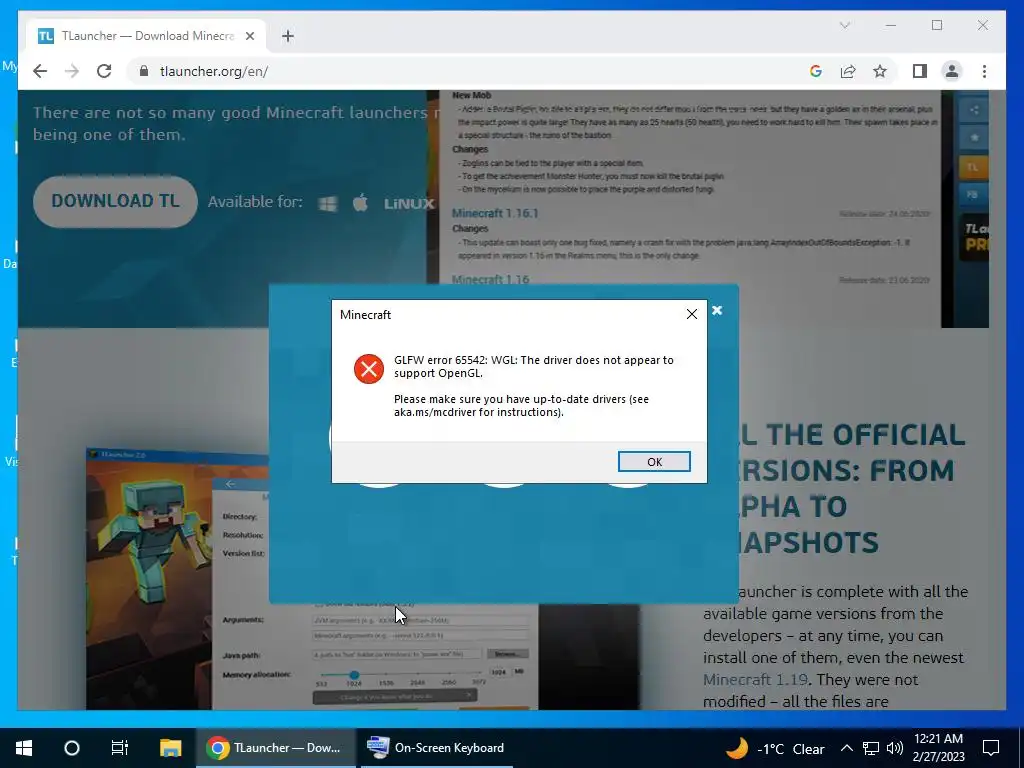
Task: Click the Google icon in address bar
Action: click(x=815, y=71)
